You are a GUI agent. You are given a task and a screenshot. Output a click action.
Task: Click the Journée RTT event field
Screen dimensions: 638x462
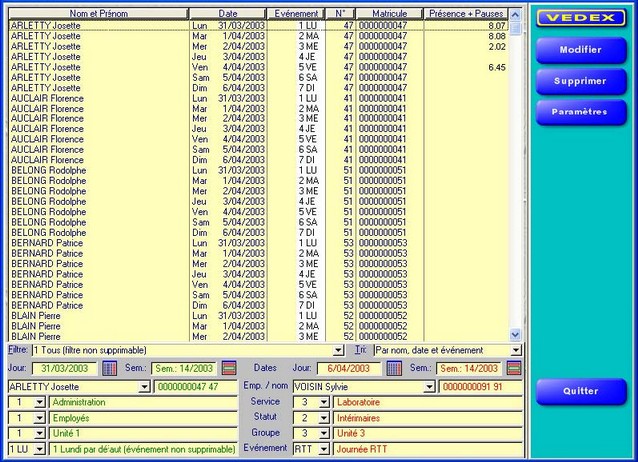tap(428, 449)
